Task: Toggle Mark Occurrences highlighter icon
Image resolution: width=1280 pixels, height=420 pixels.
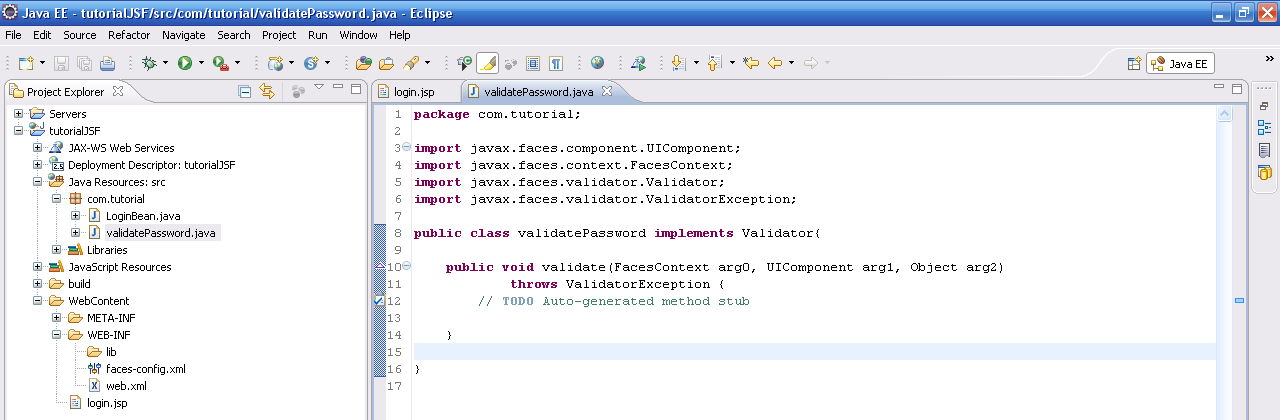Action: click(487, 63)
